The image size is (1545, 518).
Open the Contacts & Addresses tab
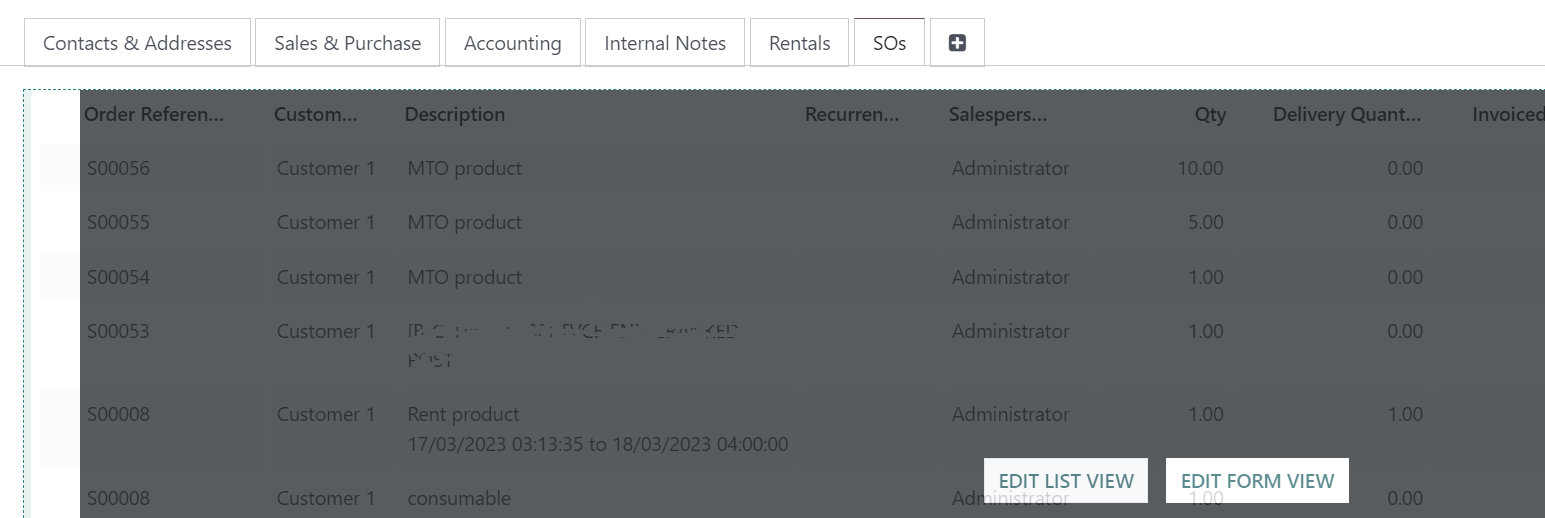coord(137,43)
